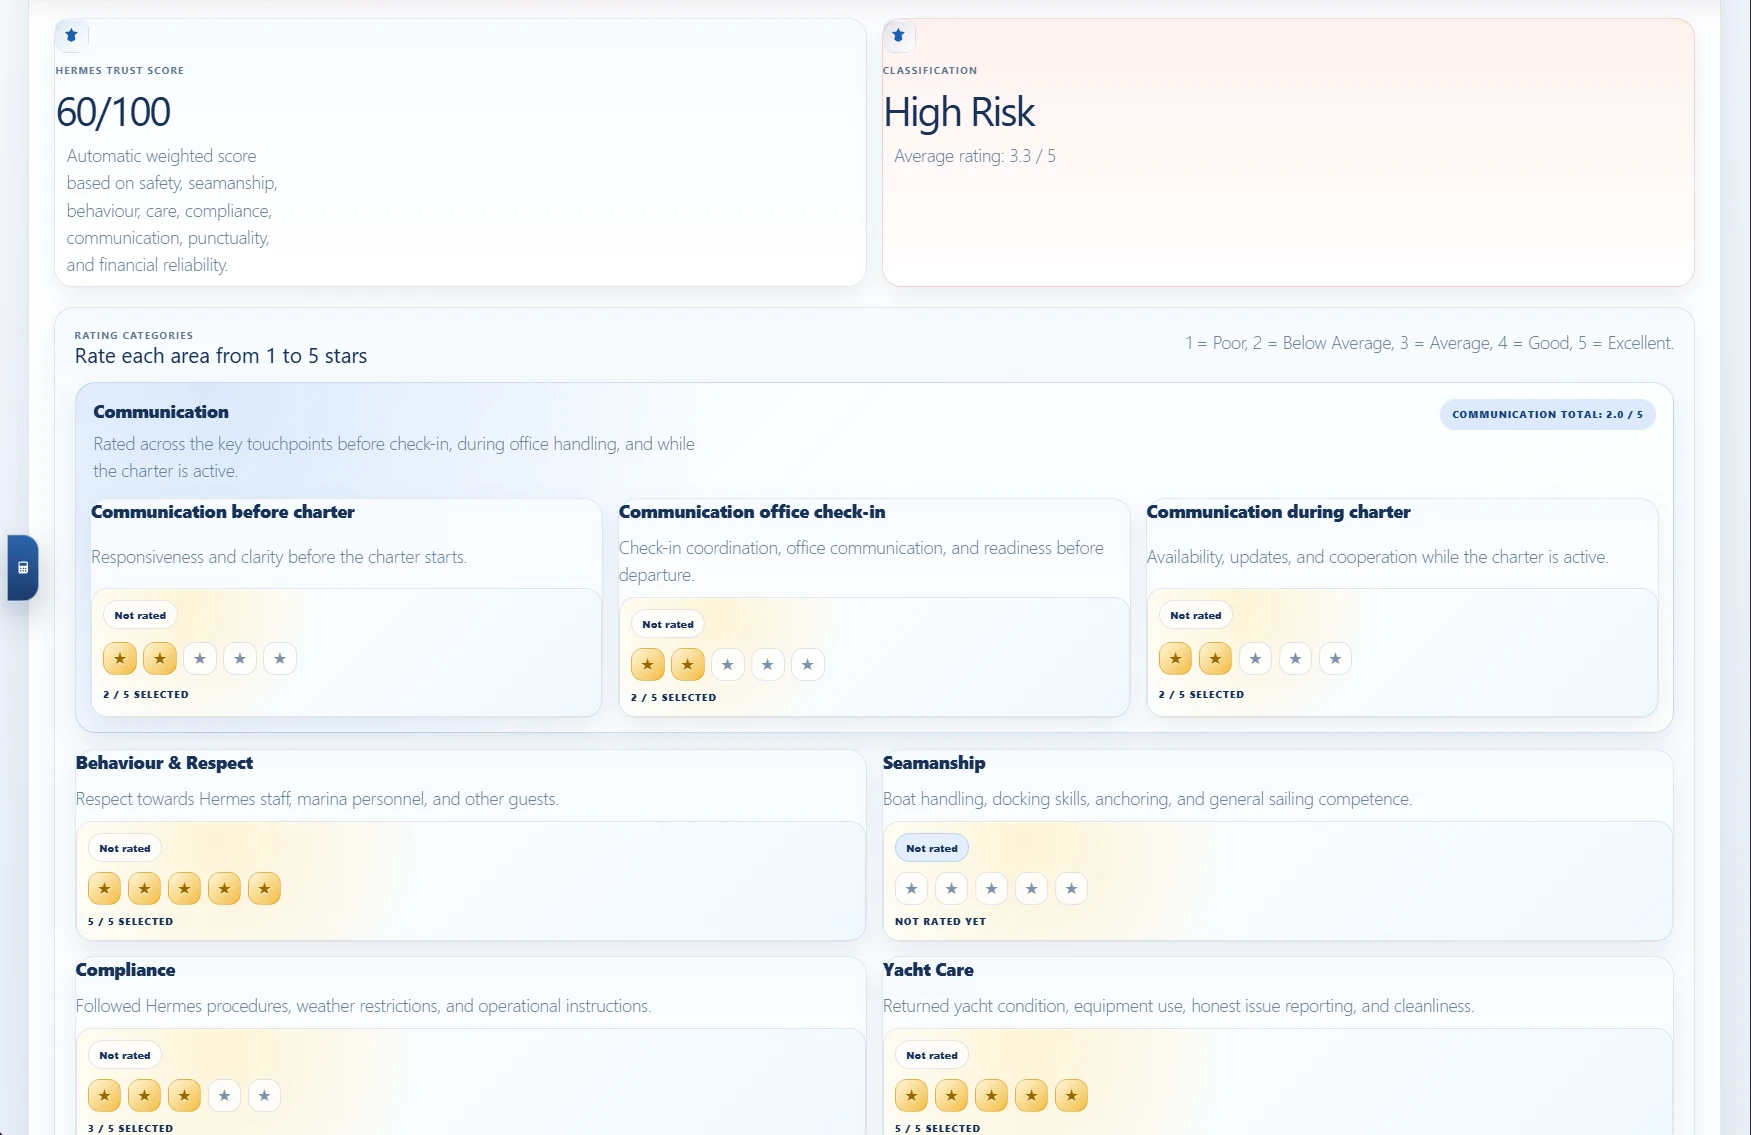Click the Communication Total 2.0 / 5 badge

tap(1547, 415)
